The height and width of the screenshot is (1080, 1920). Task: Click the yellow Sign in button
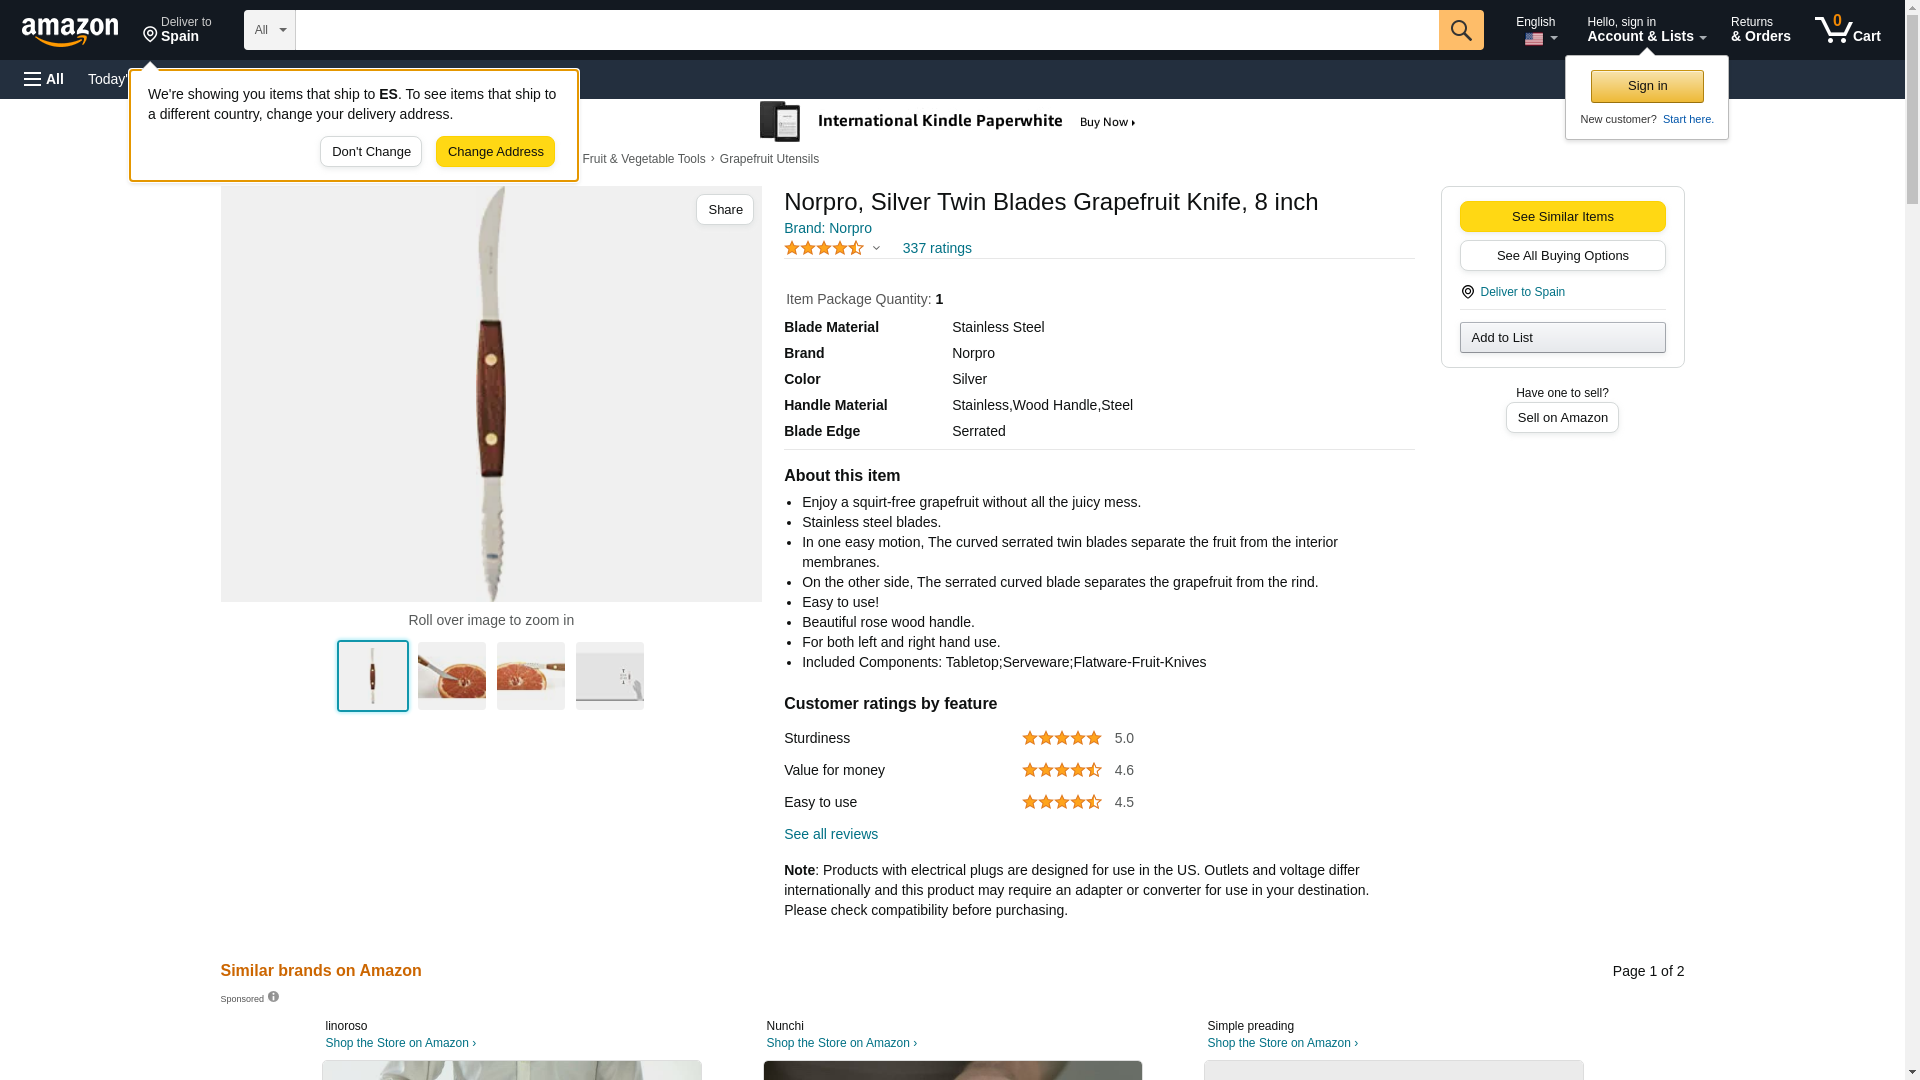pos(1646,86)
